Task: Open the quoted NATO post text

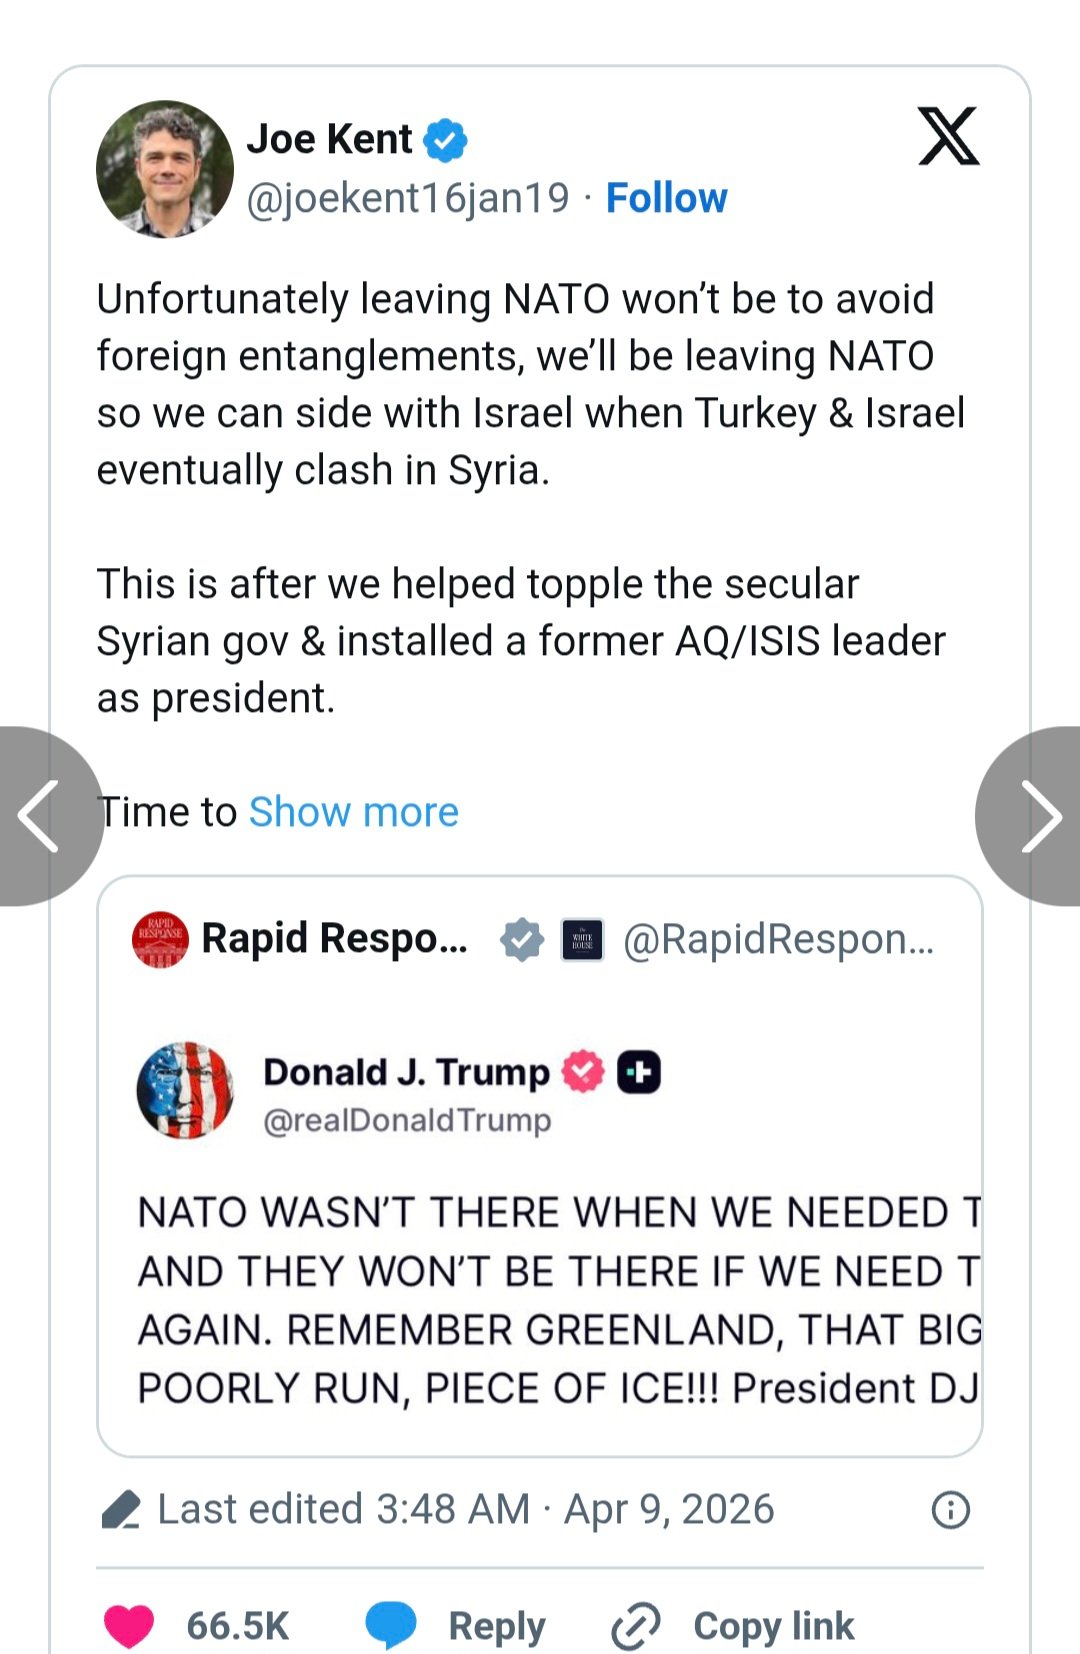Action: (x=558, y=1300)
